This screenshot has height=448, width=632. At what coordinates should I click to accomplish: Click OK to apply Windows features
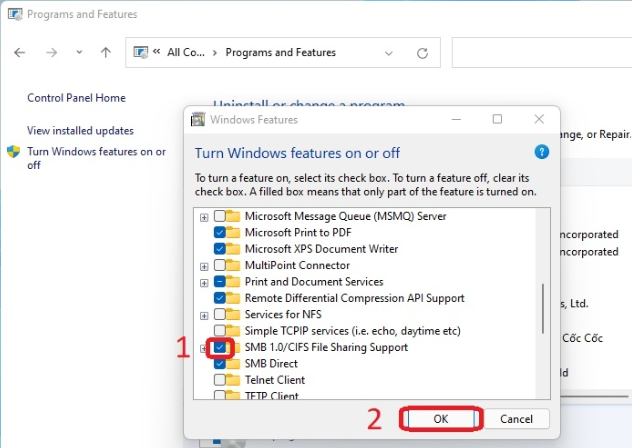441,419
